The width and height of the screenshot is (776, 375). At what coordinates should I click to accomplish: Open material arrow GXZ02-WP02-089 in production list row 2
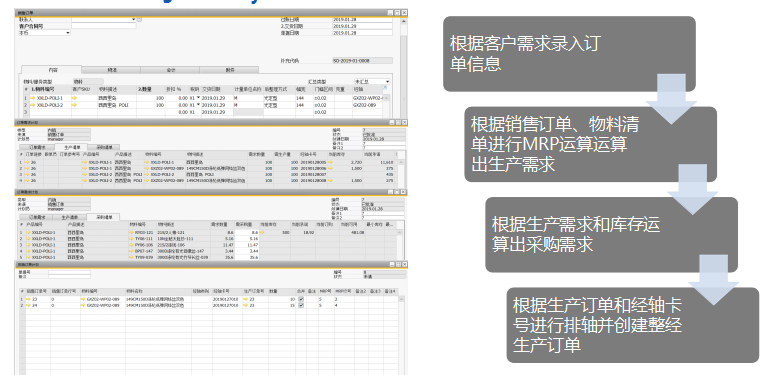tap(147, 168)
